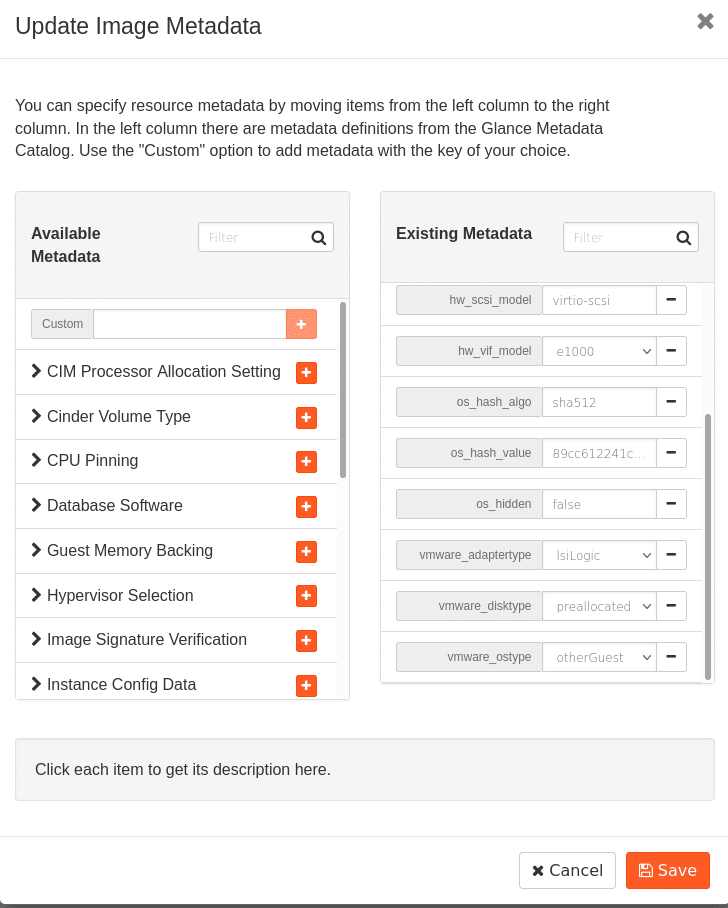Click search icon in Available Metadata filter
Image resolution: width=728 pixels, height=908 pixels.
[x=319, y=238]
